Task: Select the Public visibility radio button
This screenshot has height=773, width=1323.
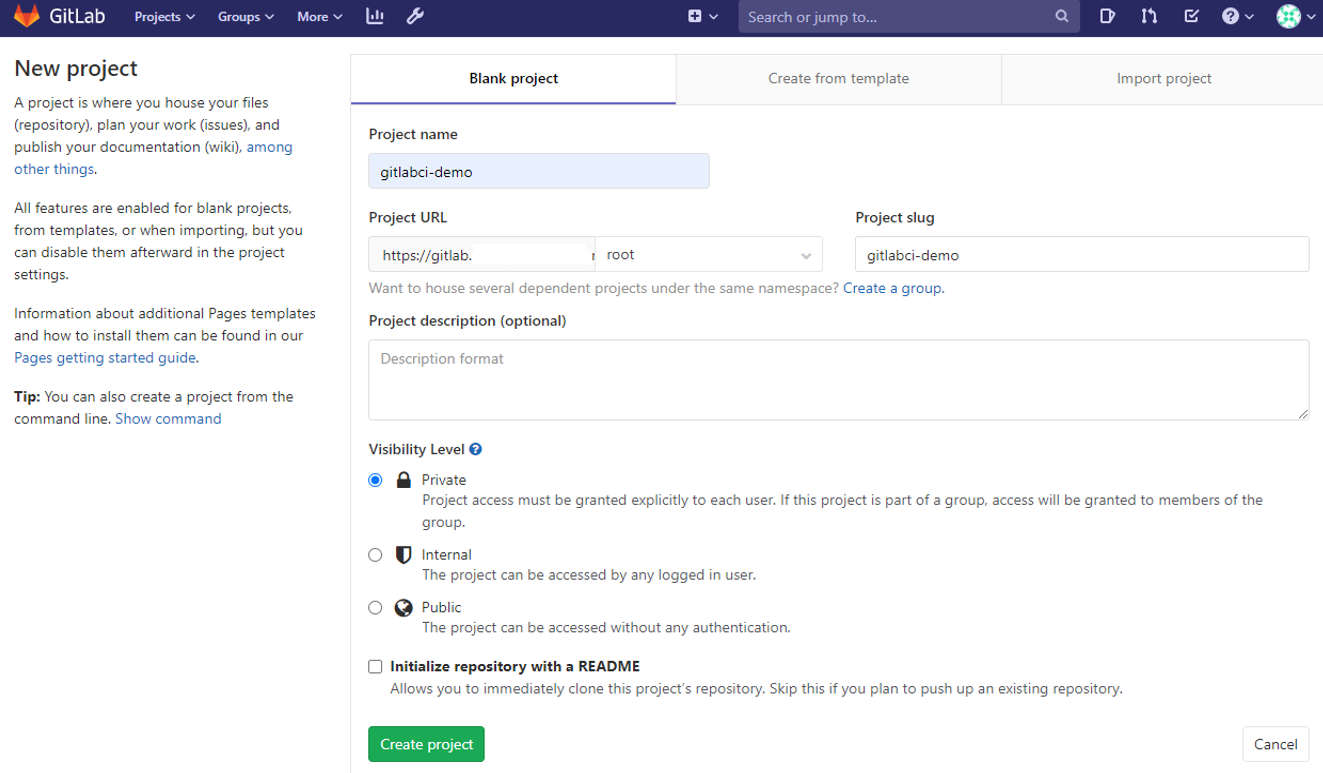Action: [375, 607]
